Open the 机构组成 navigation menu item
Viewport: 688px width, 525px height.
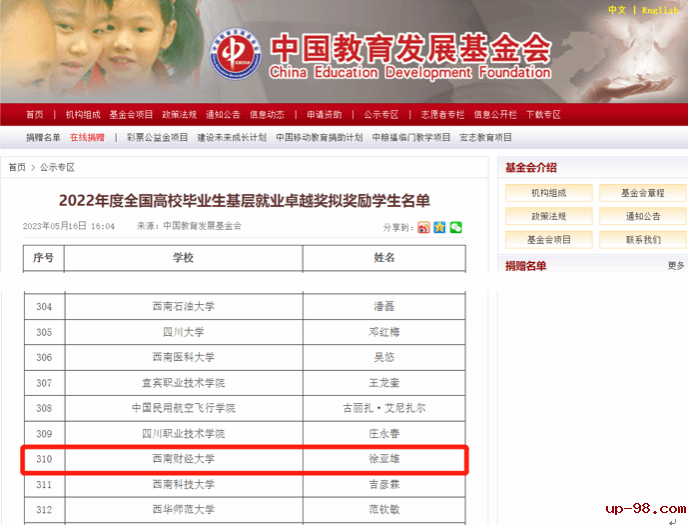[83, 114]
